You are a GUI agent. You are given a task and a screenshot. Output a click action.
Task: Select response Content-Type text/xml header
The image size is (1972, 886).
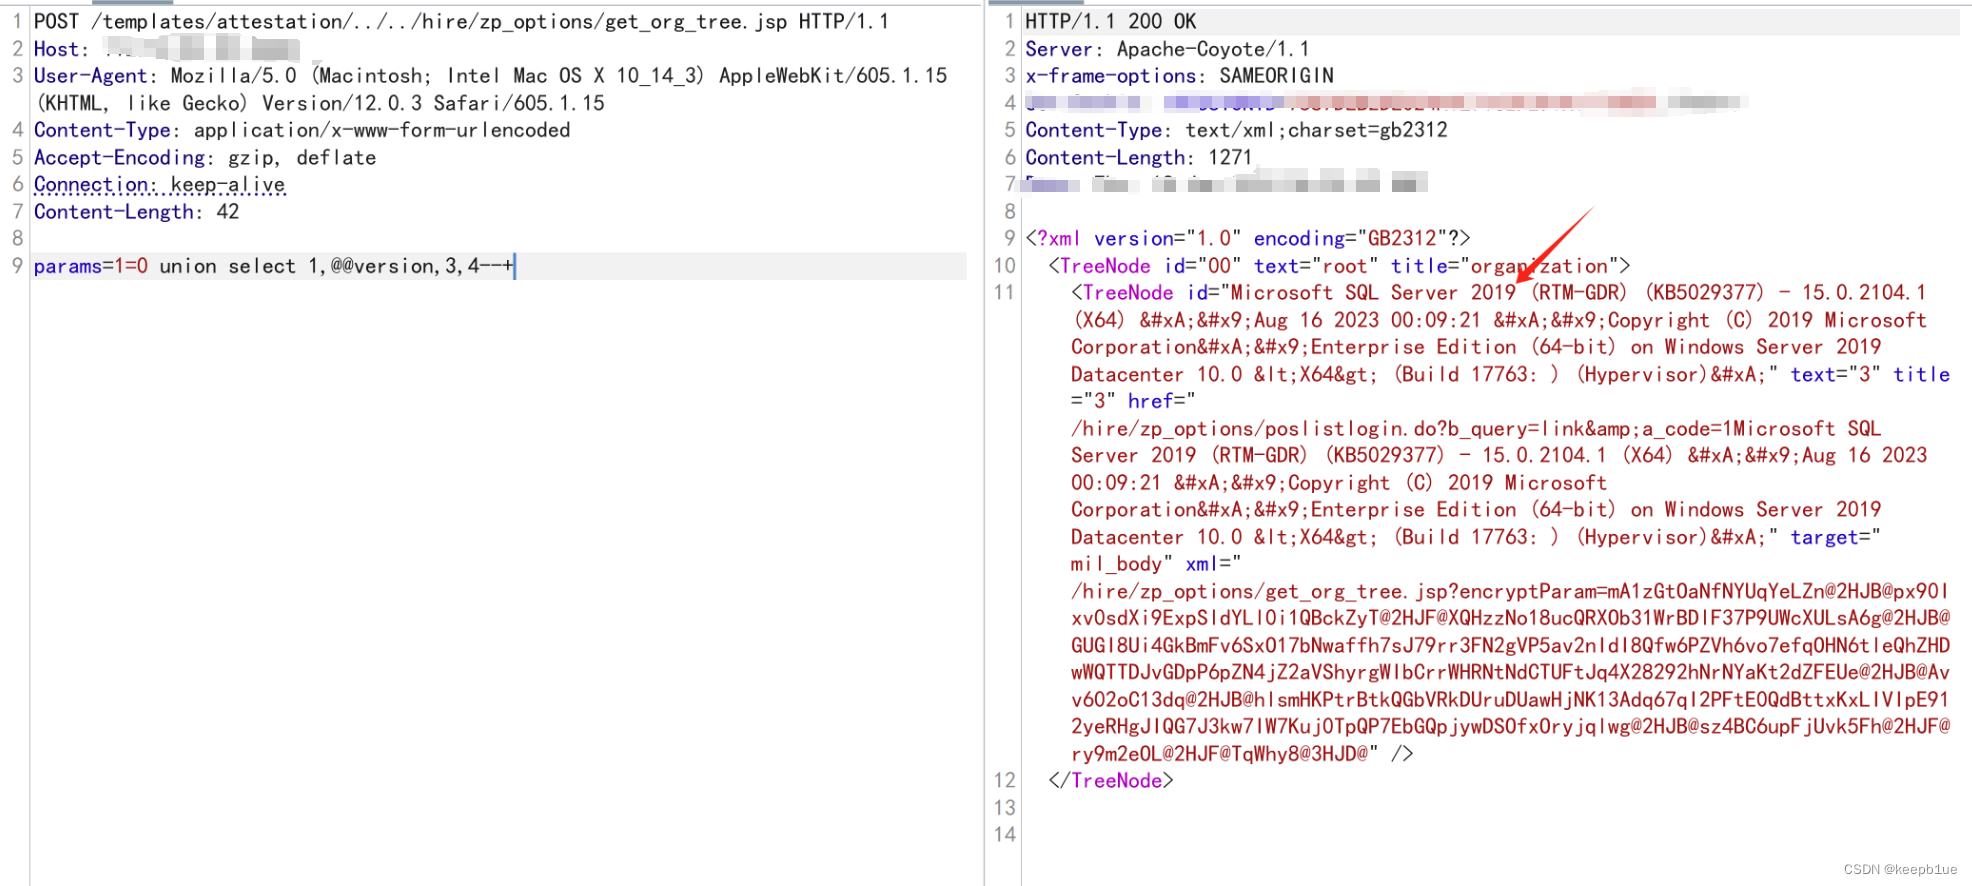point(1236,130)
